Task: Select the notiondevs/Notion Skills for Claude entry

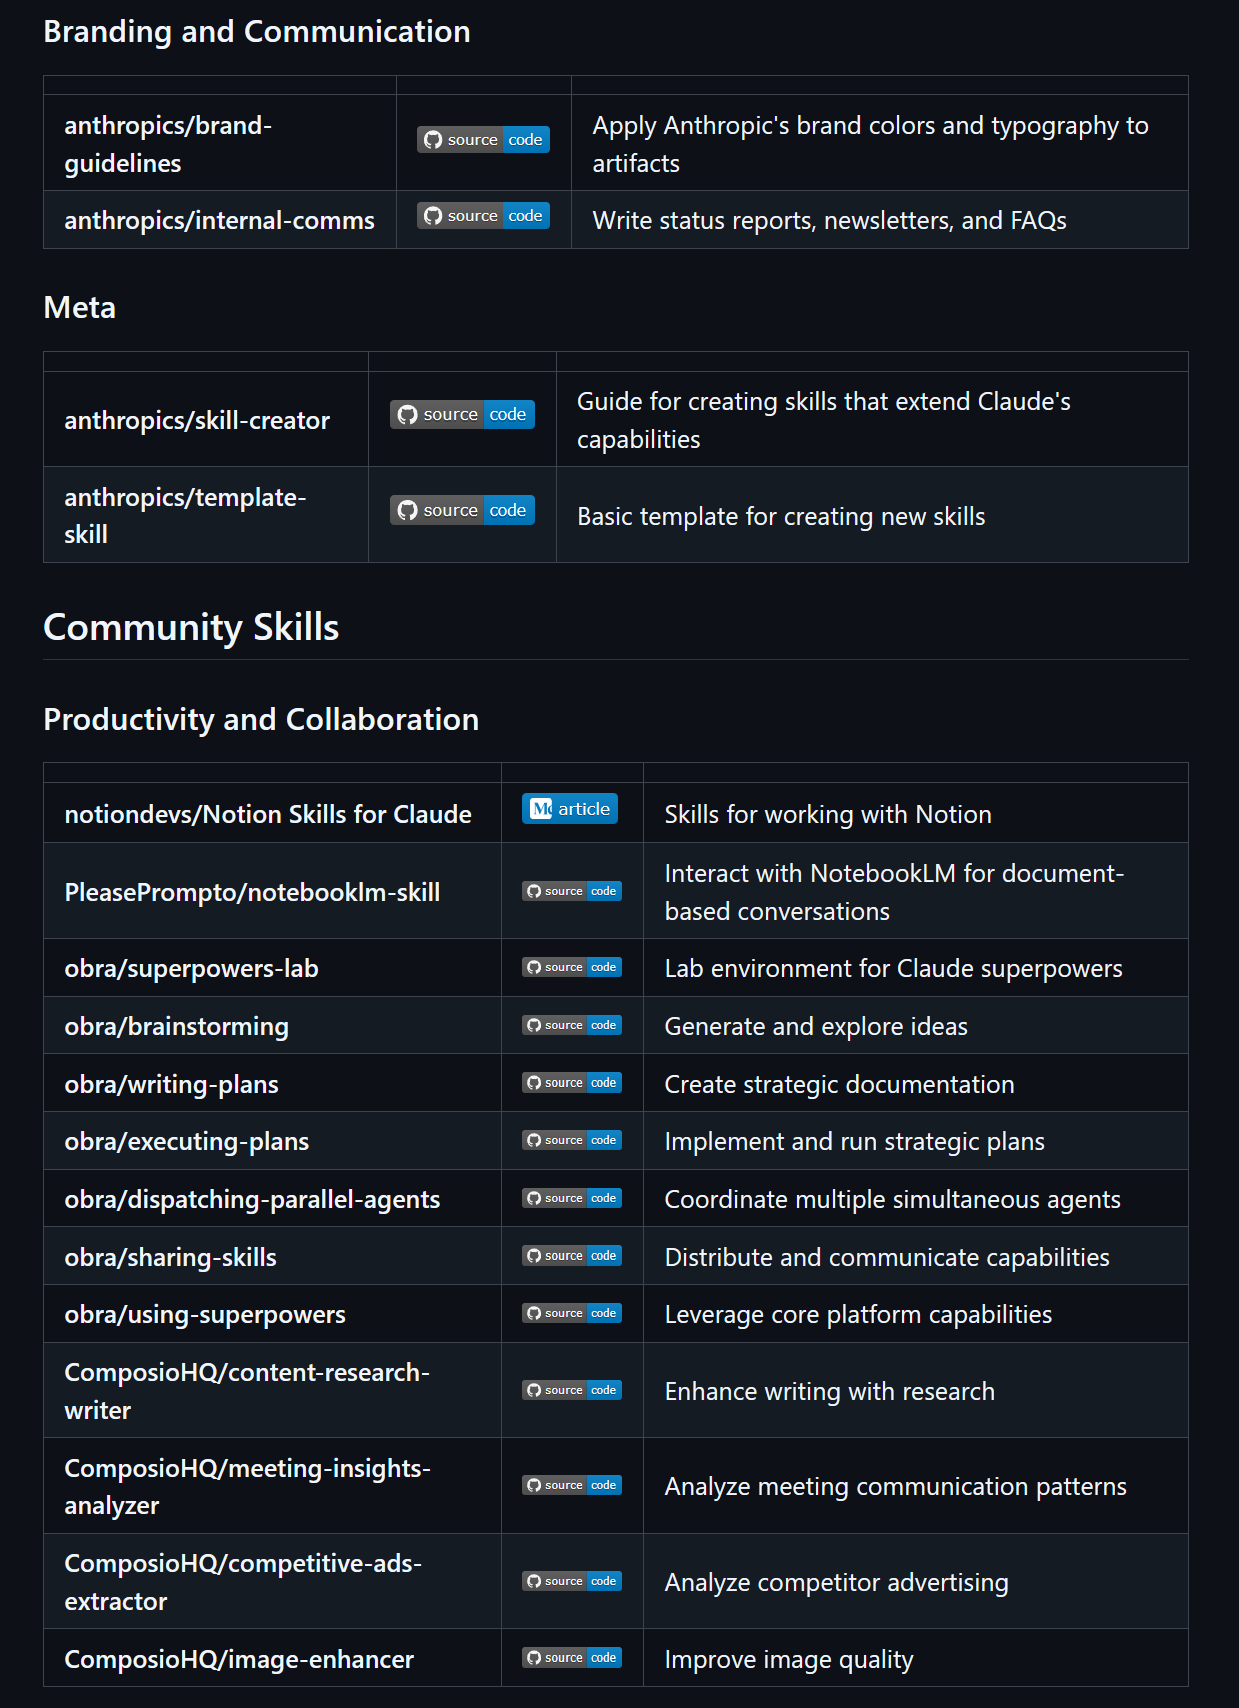Action: point(268,815)
